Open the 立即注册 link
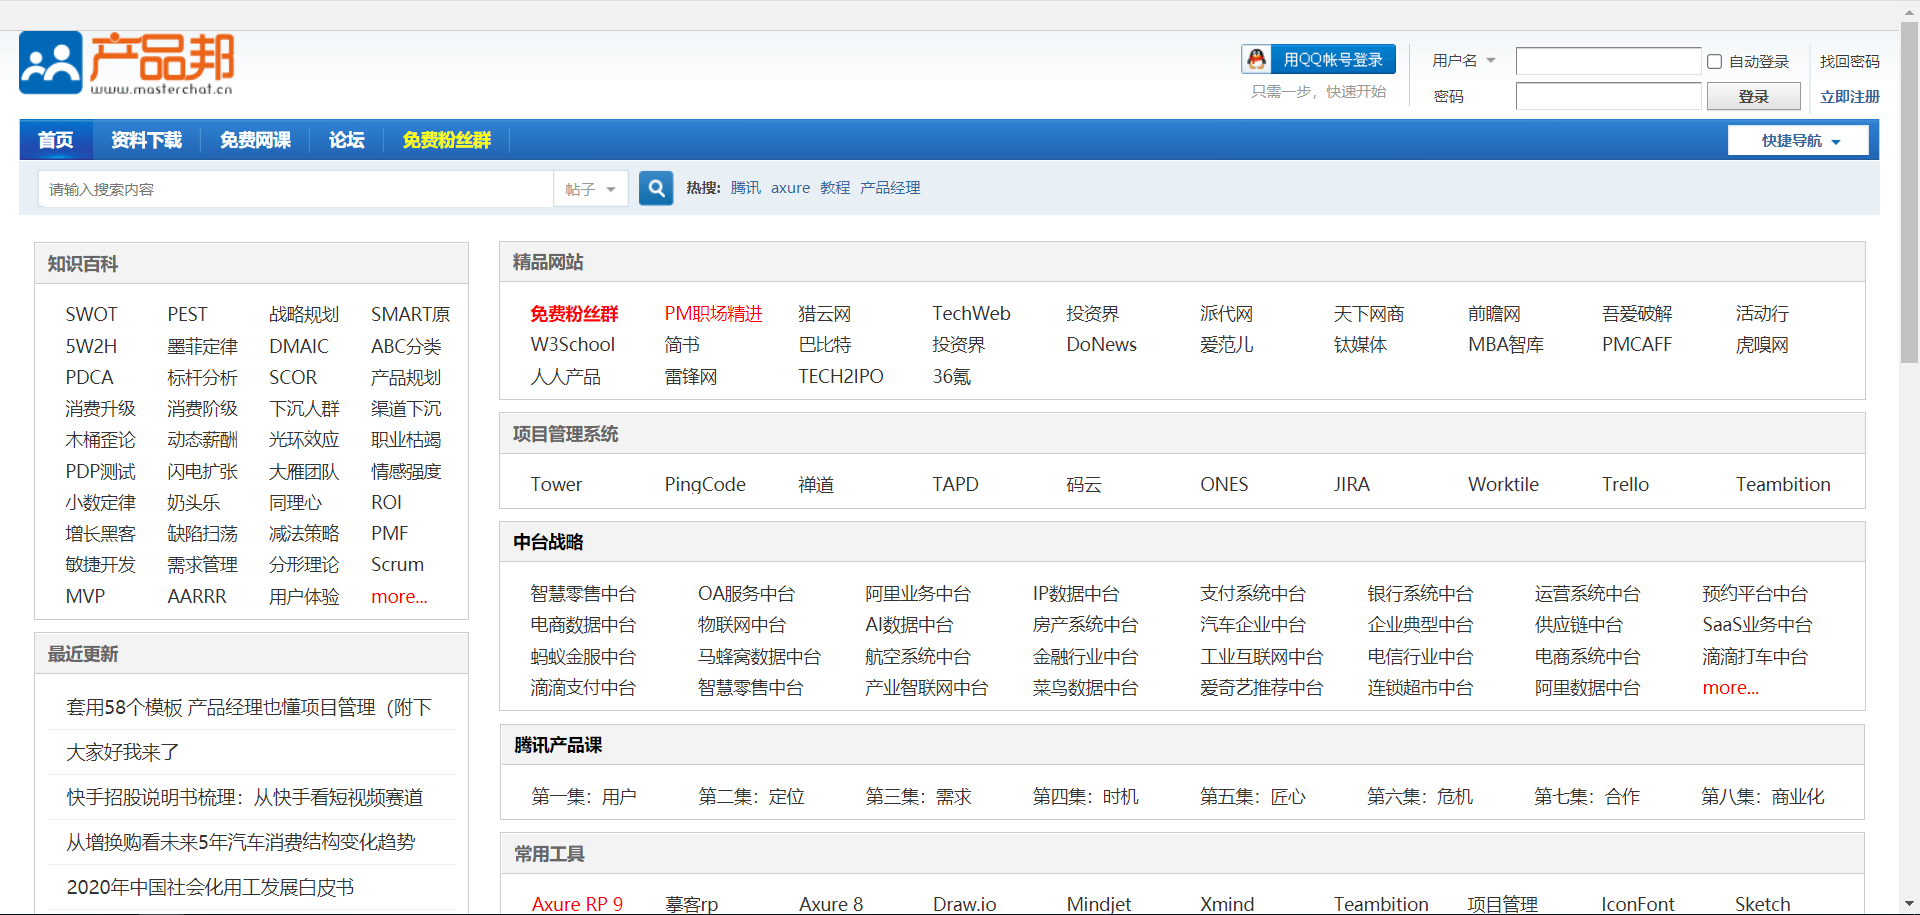 [1849, 96]
